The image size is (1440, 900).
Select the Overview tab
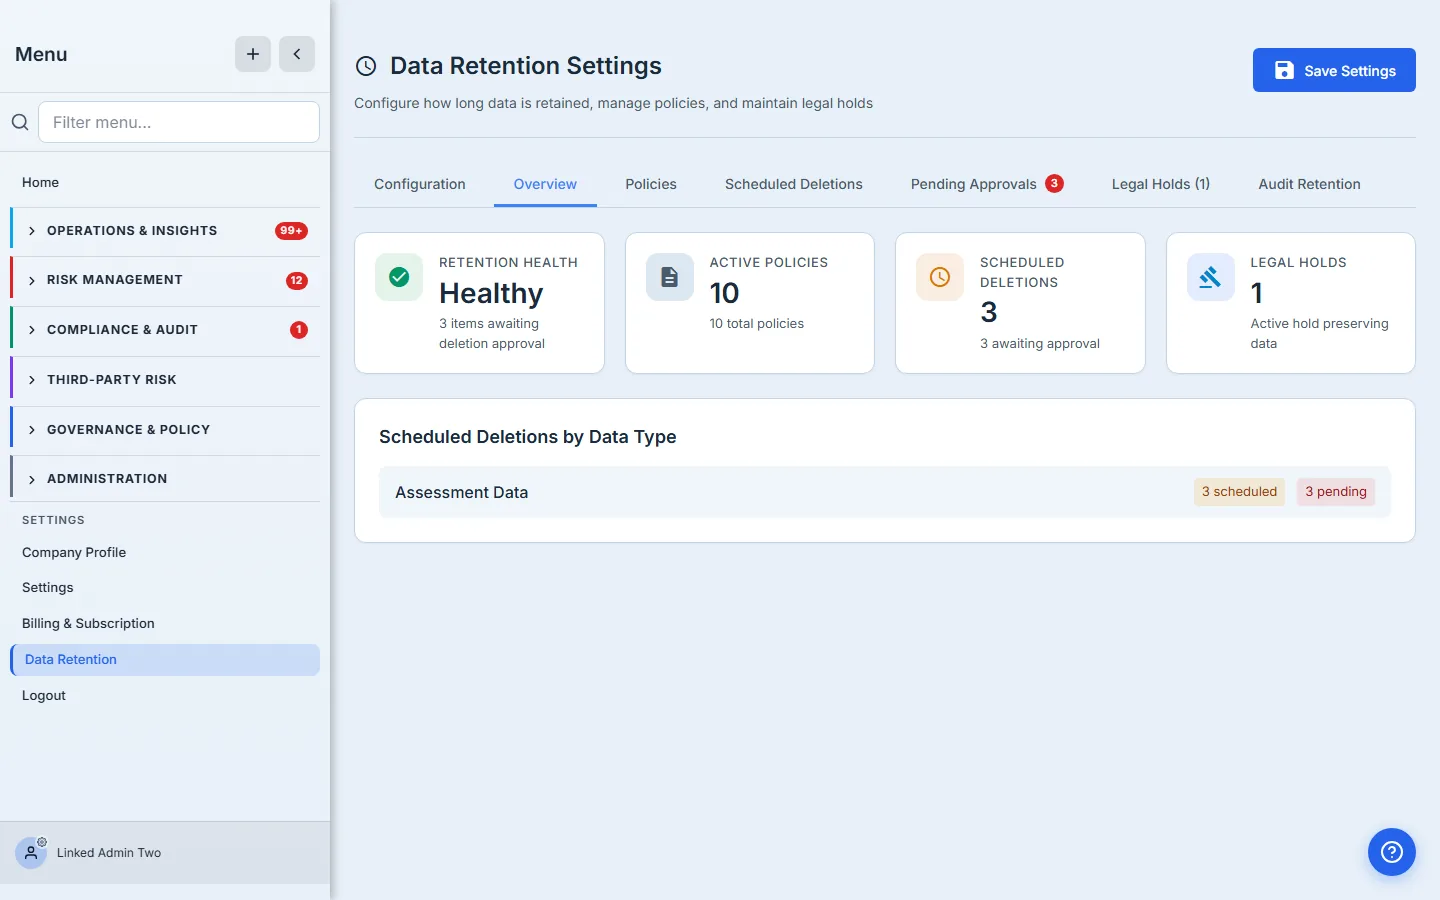545,184
